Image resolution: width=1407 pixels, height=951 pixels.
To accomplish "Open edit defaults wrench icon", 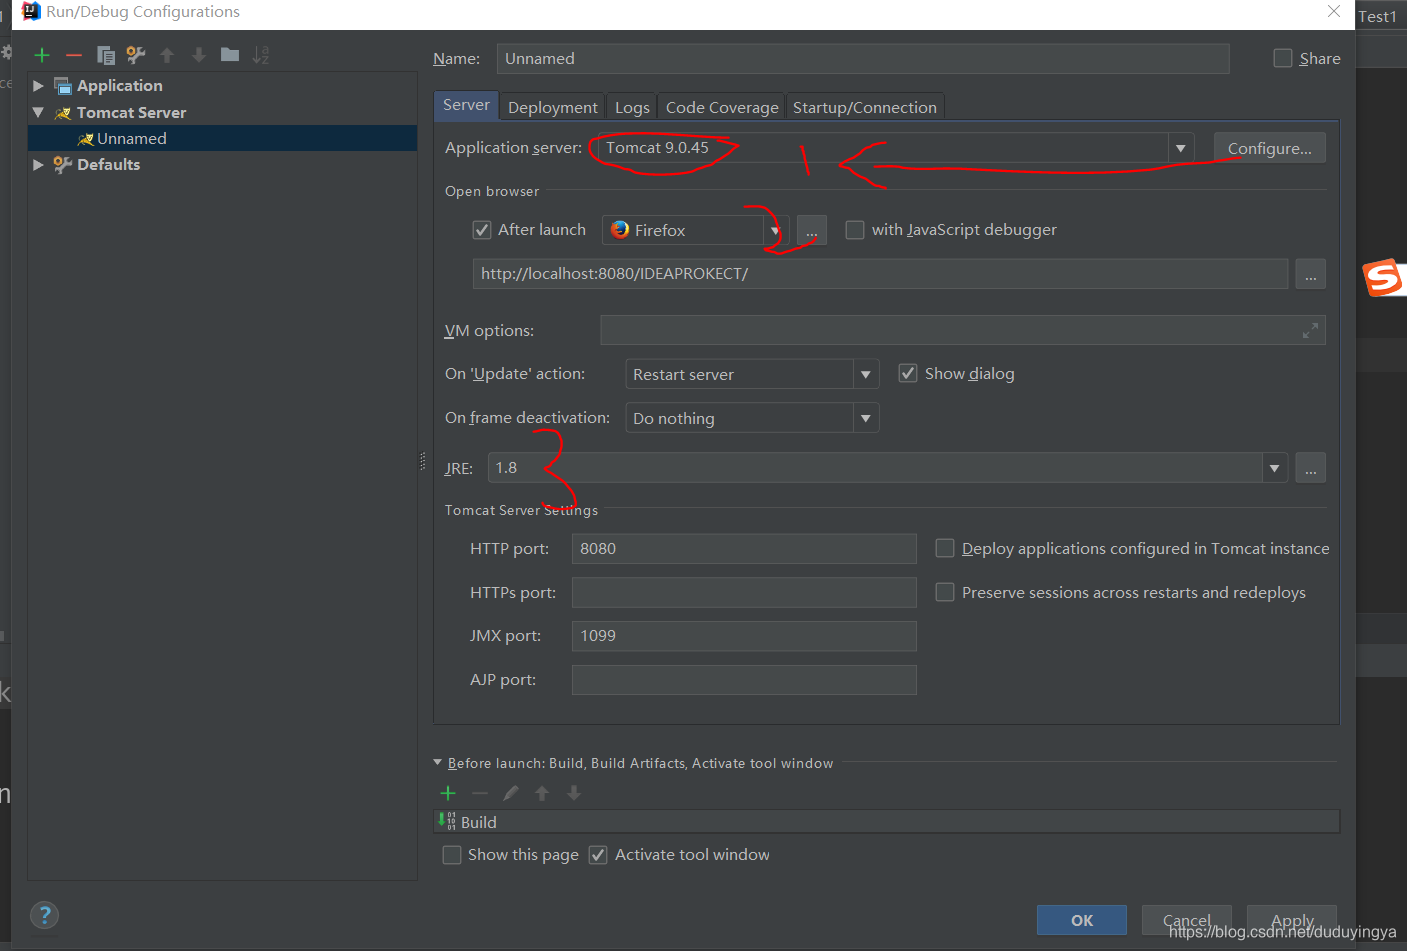I will point(136,55).
